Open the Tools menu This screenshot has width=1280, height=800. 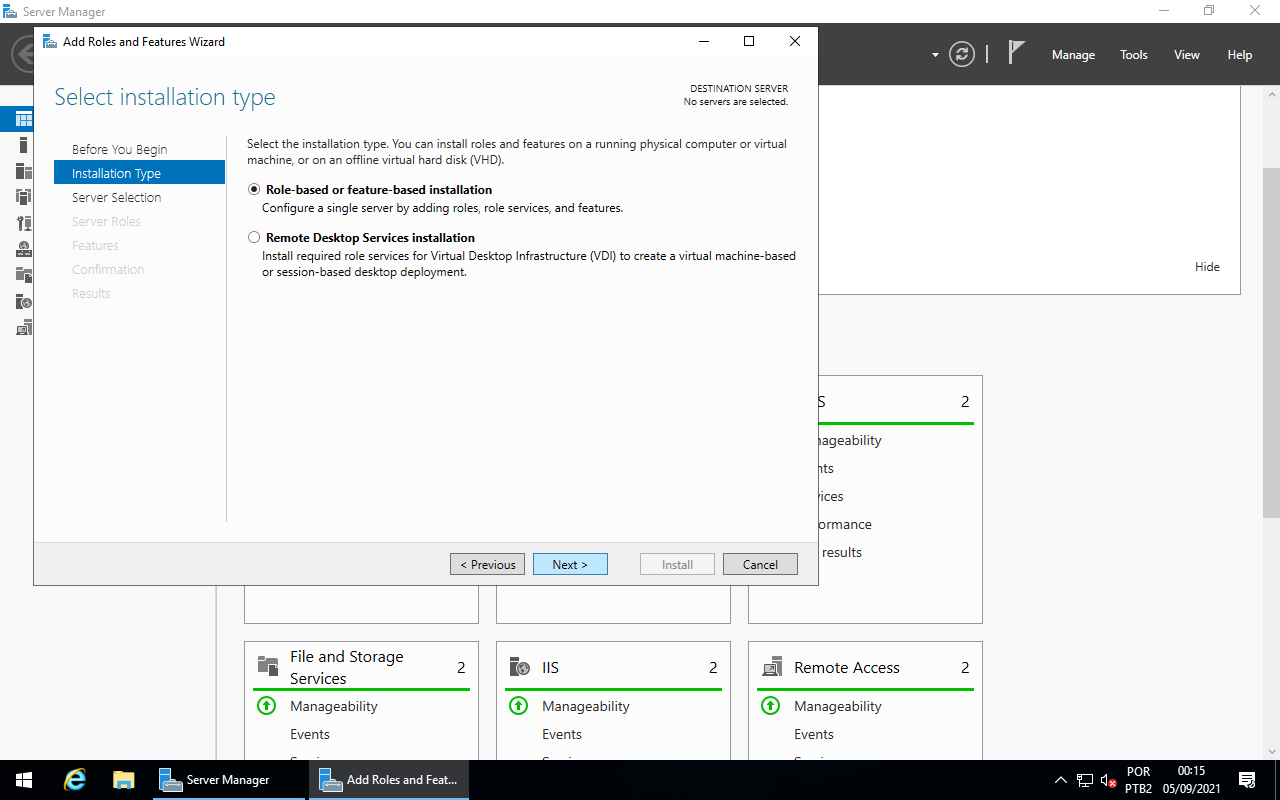1133,55
